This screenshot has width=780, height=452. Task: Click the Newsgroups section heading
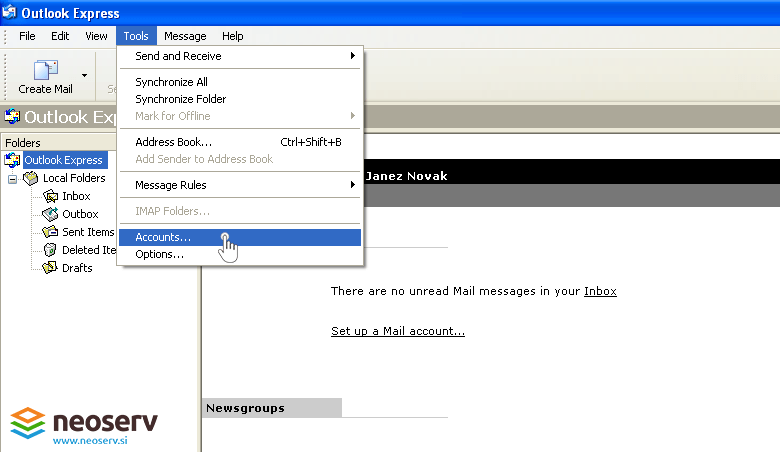(245, 408)
